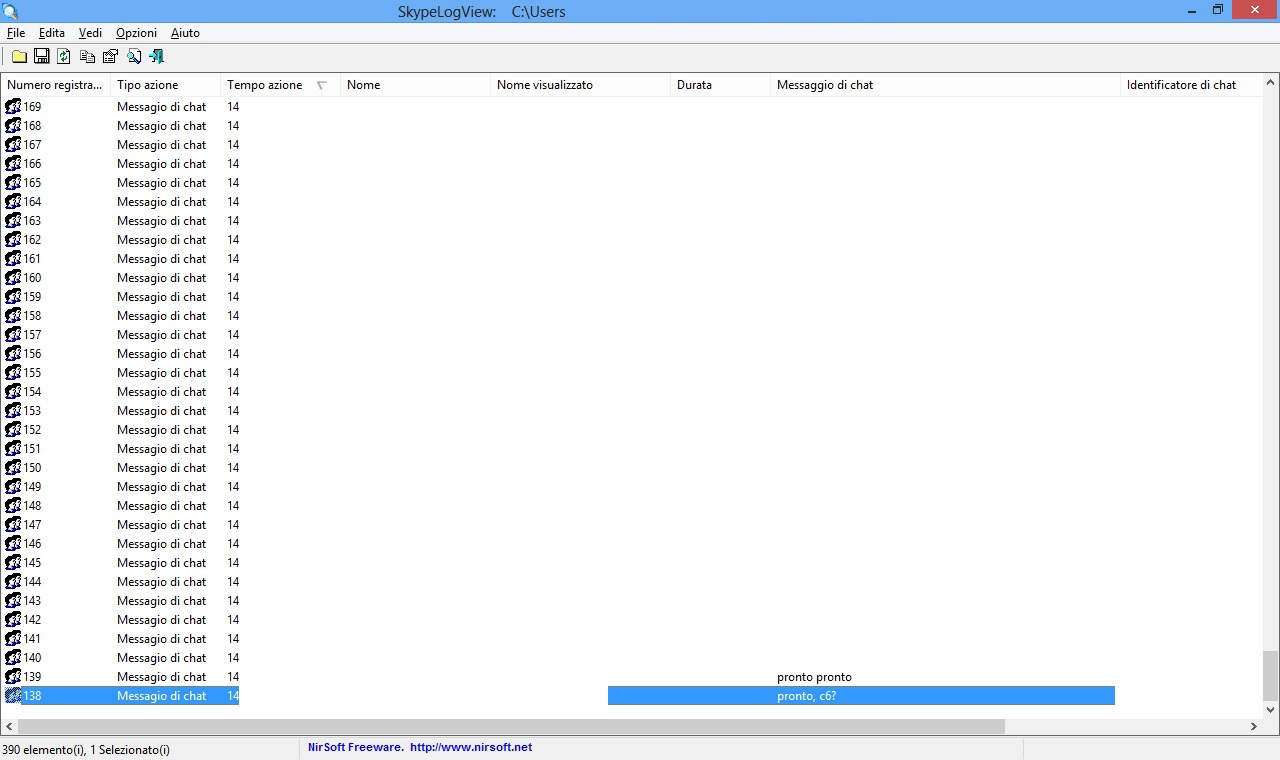Viewport: 1280px width, 760px height.
Task: Click the horizontal scrollbar right arrow
Action: 1254,726
